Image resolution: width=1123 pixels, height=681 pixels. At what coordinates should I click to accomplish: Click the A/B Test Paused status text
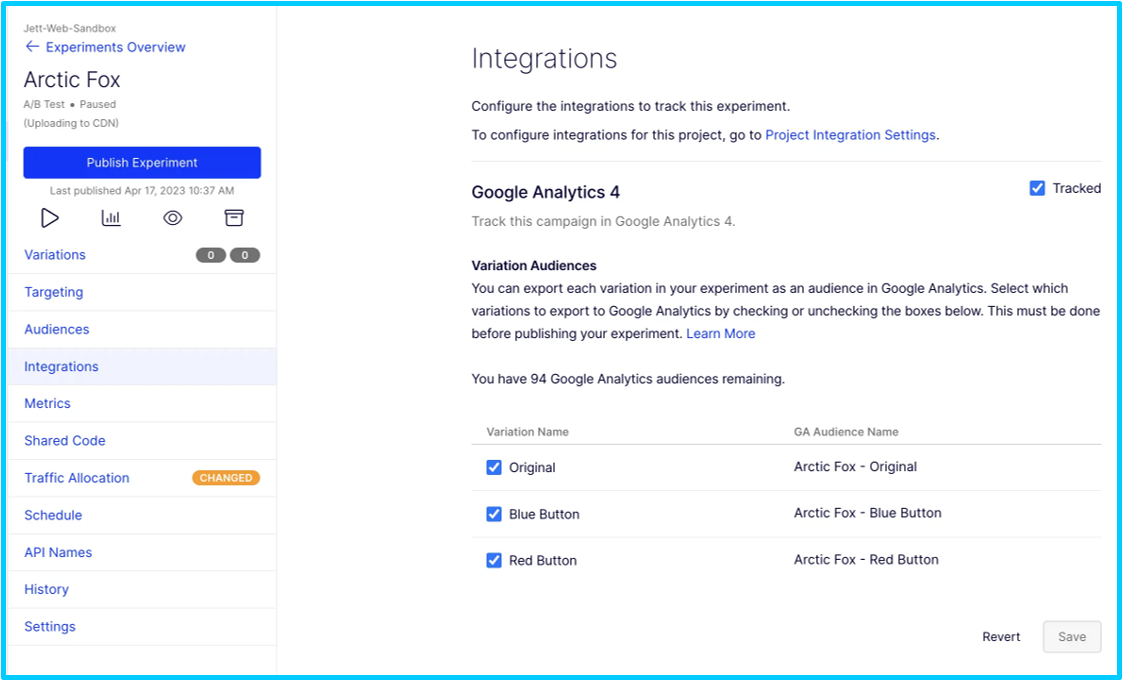[x=69, y=105]
